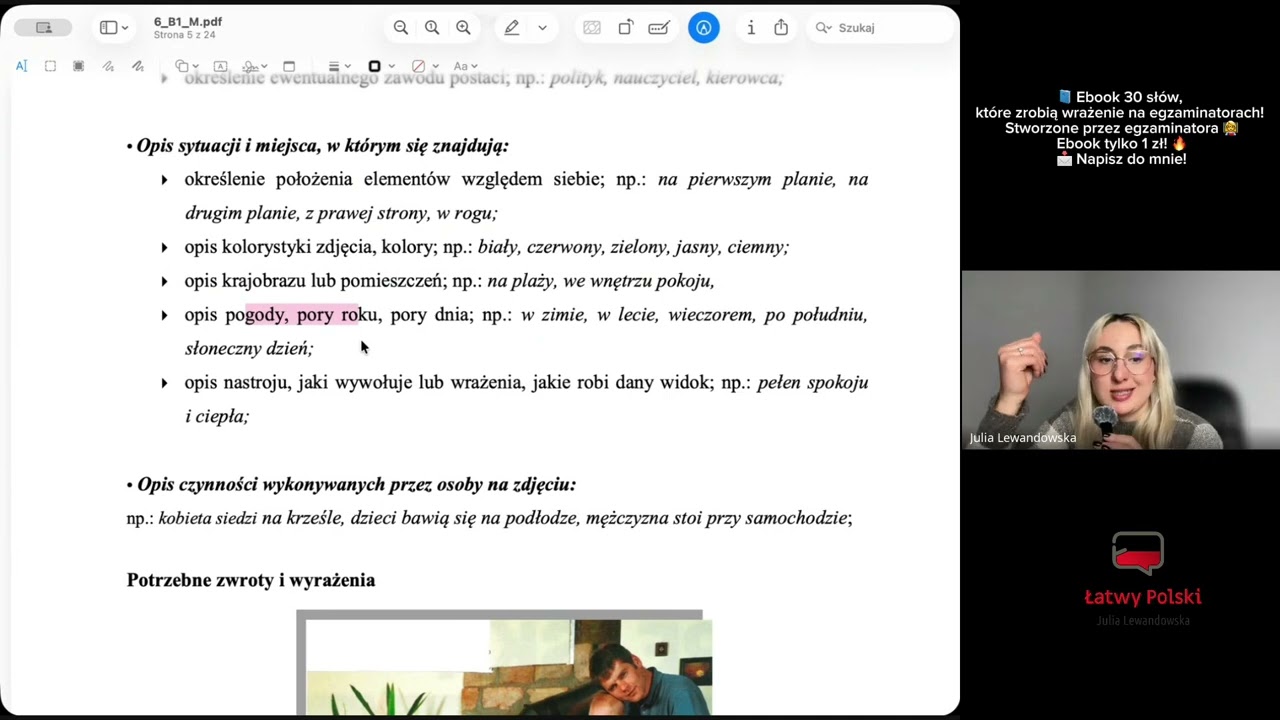Click the Share icon
This screenshot has width=1280, height=720.
(781, 28)
